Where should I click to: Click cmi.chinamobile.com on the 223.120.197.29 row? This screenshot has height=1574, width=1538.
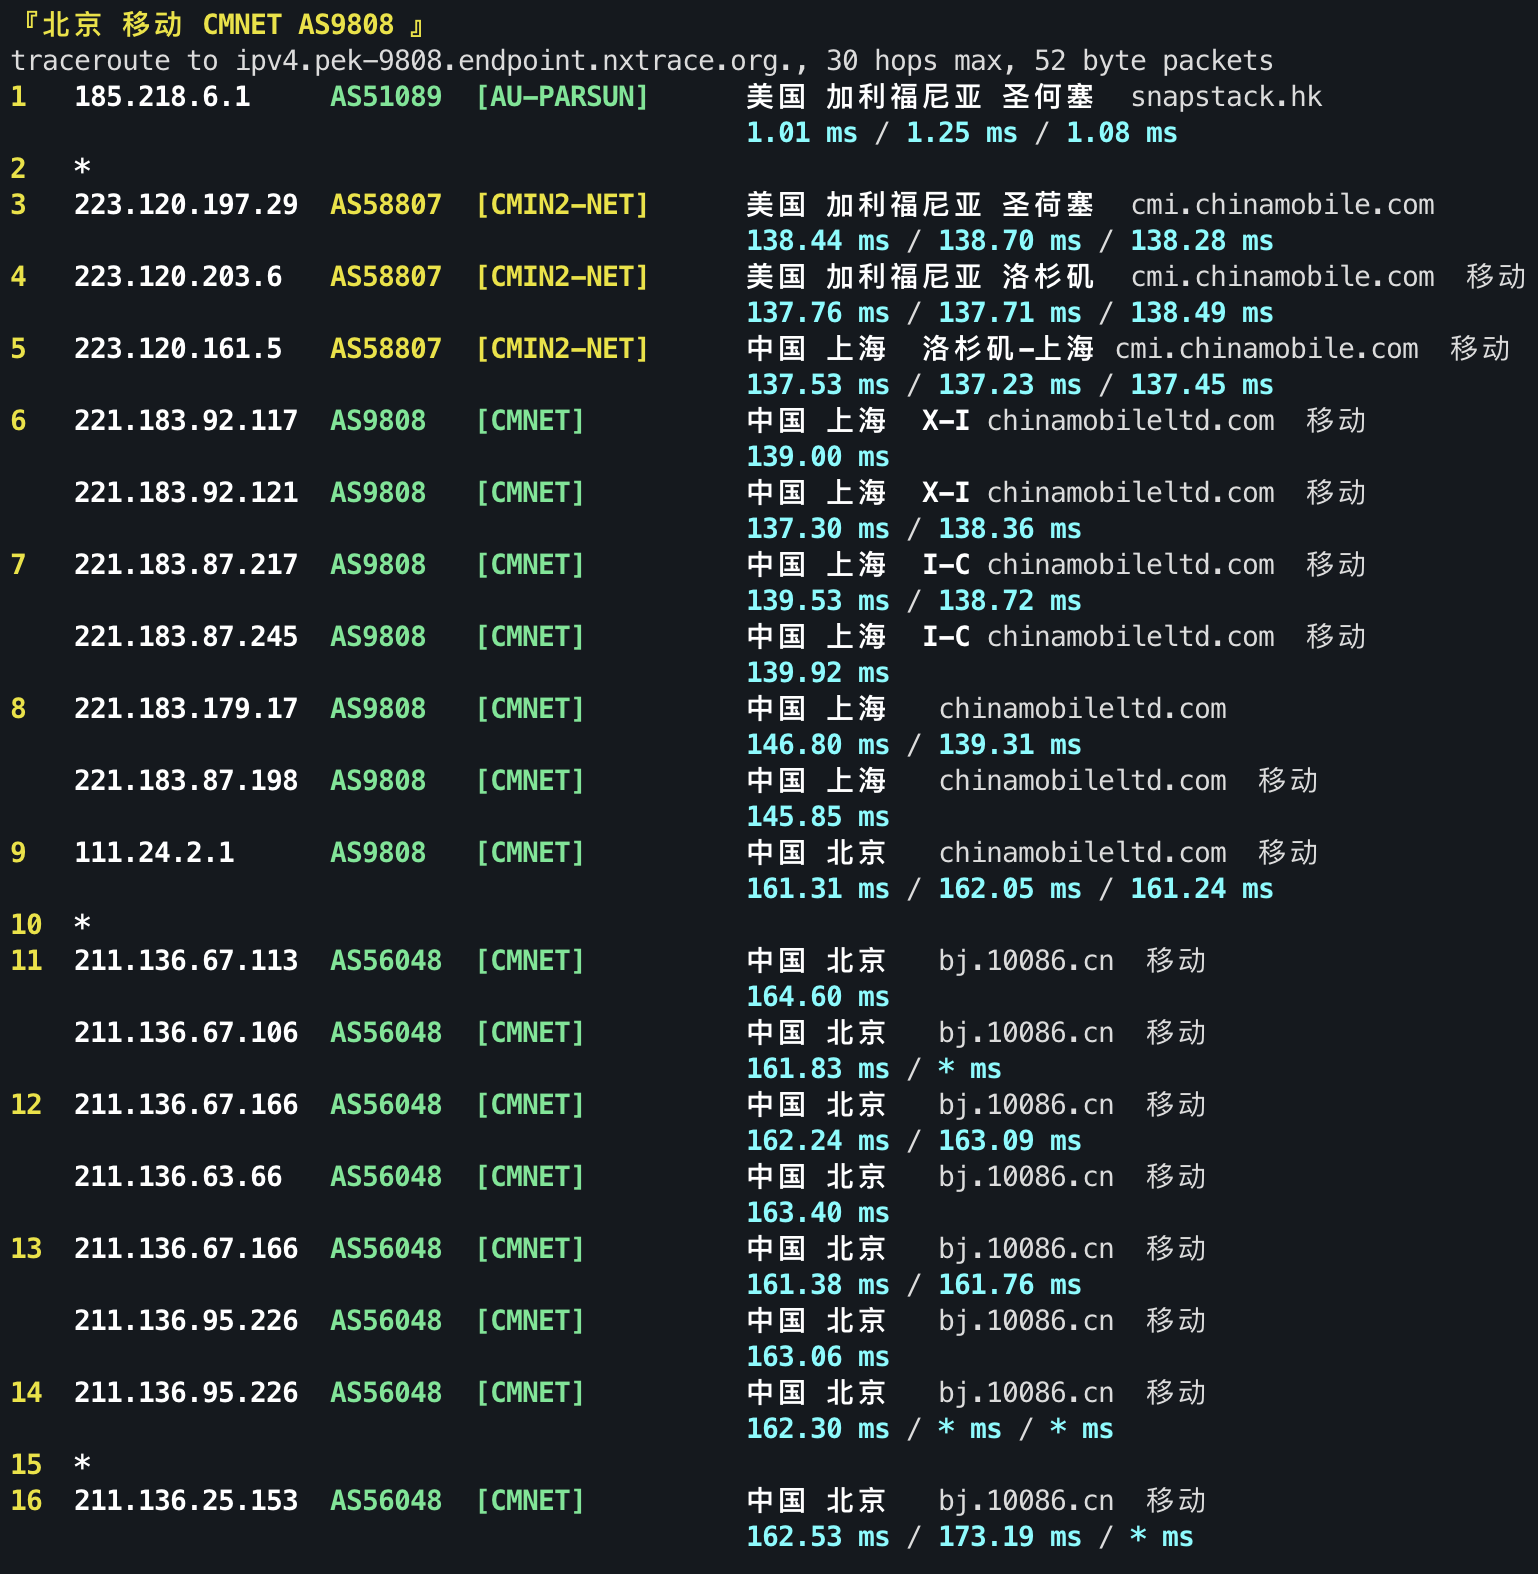[1282, 205]
